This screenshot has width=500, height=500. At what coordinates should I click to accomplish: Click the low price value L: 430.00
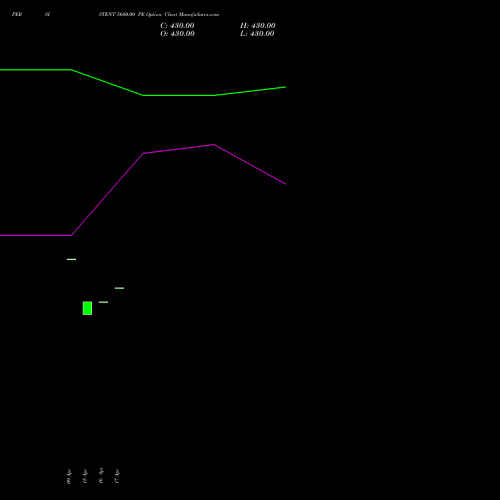(x=257, y=34)
